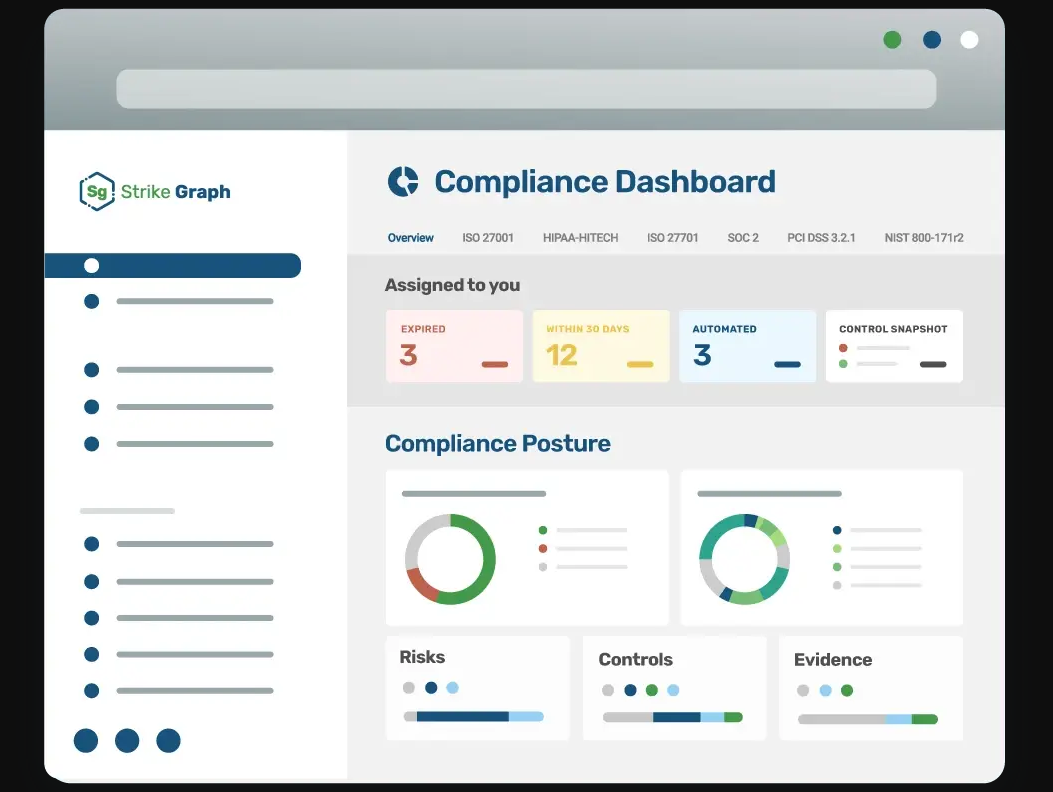Switch to the SOC 2 tab

[x=743, y=238]
